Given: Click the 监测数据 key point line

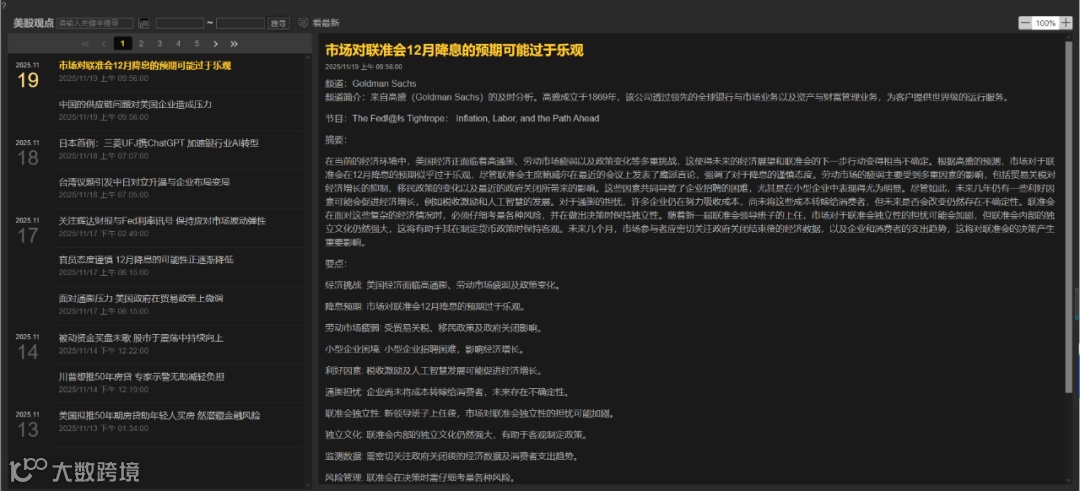Looking at the screenshot, I should [452, 456].
